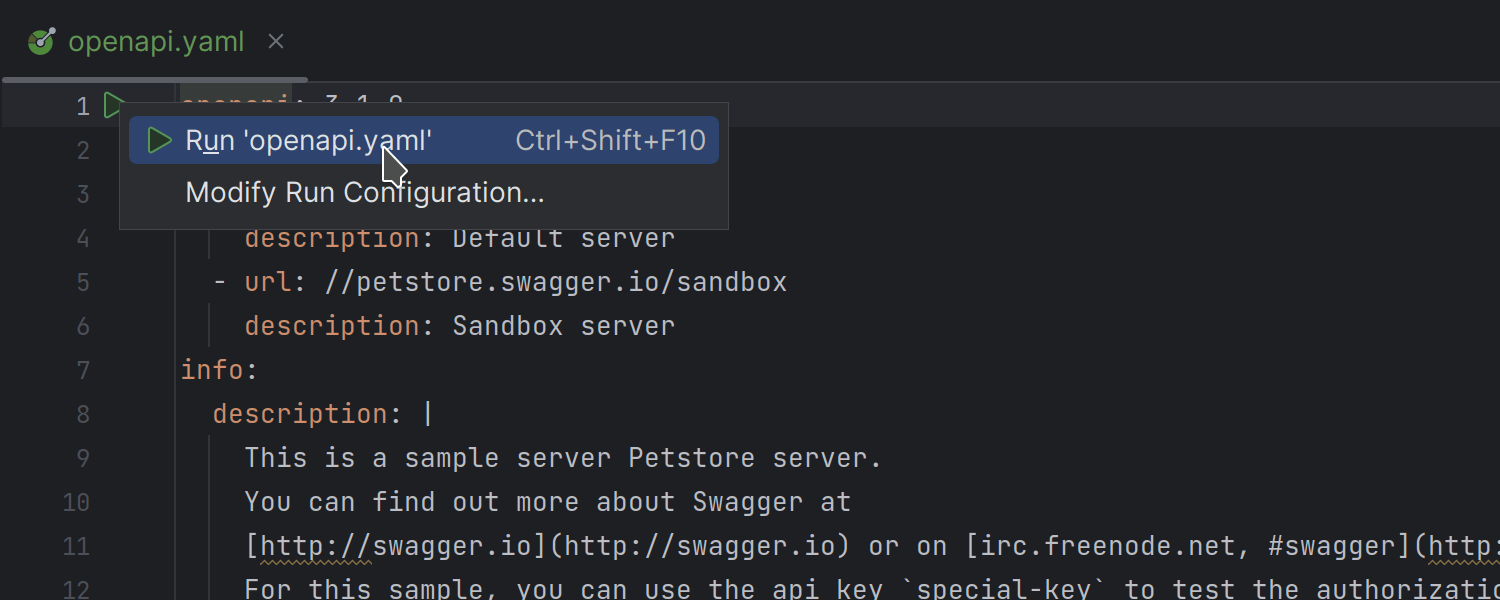Choose Modify Run Configuration... option
The height and width of the screenshot is (600, 1500).
tap(365, 192)
